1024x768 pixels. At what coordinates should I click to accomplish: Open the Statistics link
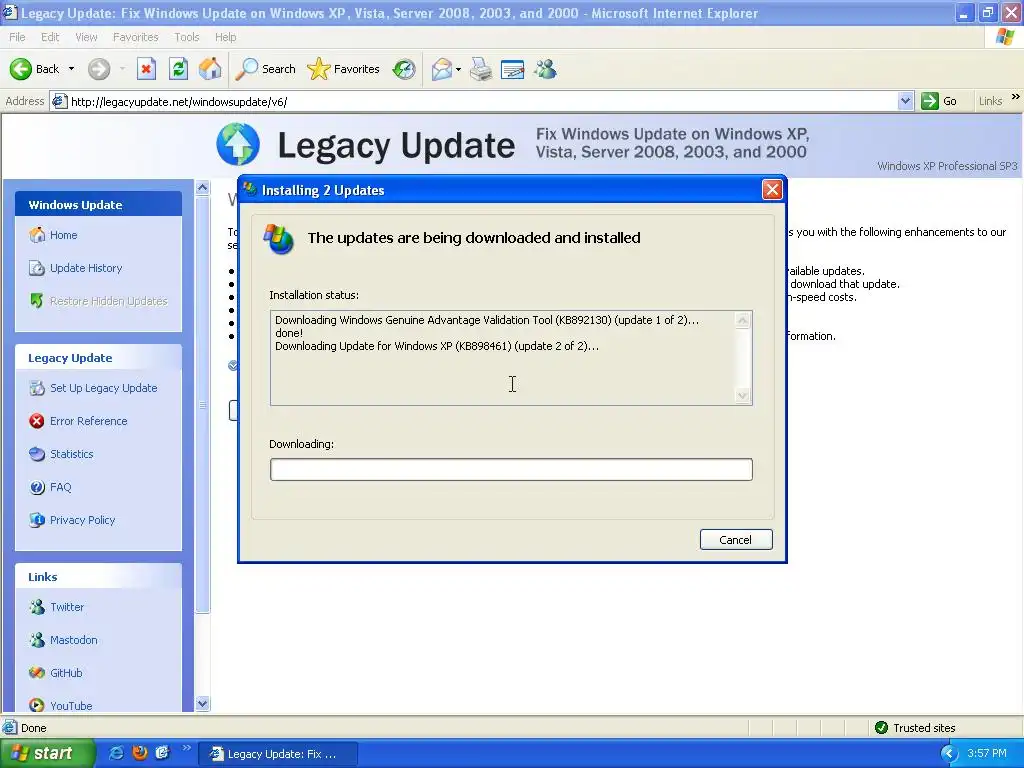pos(71,454)
